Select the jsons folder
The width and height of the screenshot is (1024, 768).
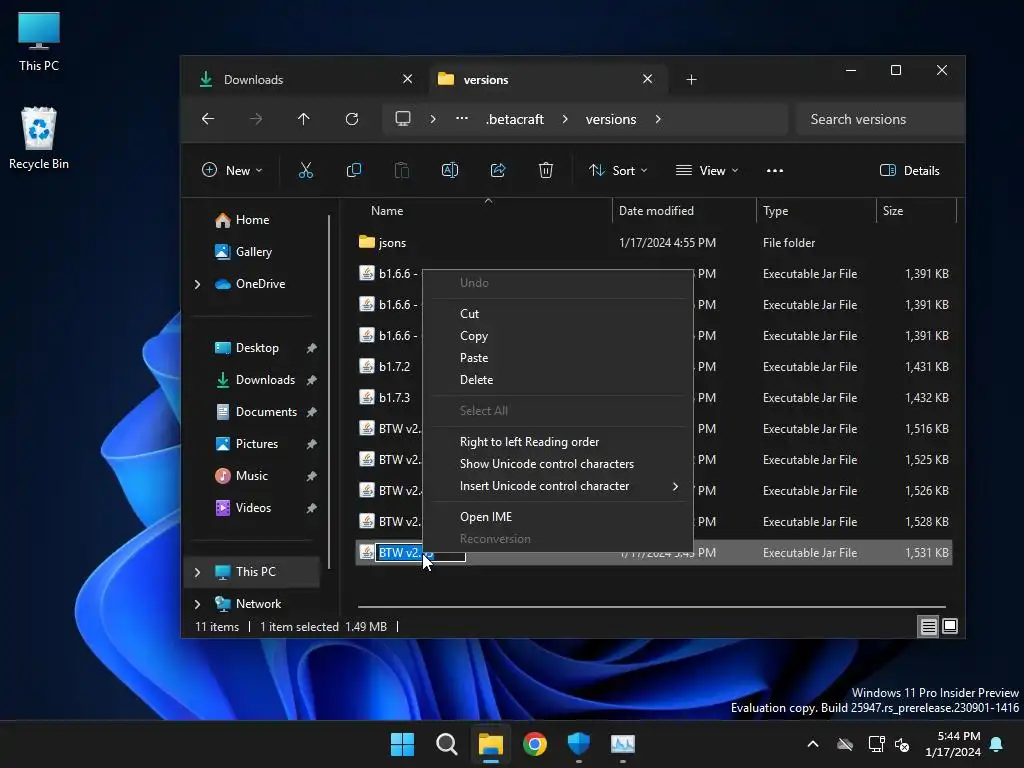653,242
